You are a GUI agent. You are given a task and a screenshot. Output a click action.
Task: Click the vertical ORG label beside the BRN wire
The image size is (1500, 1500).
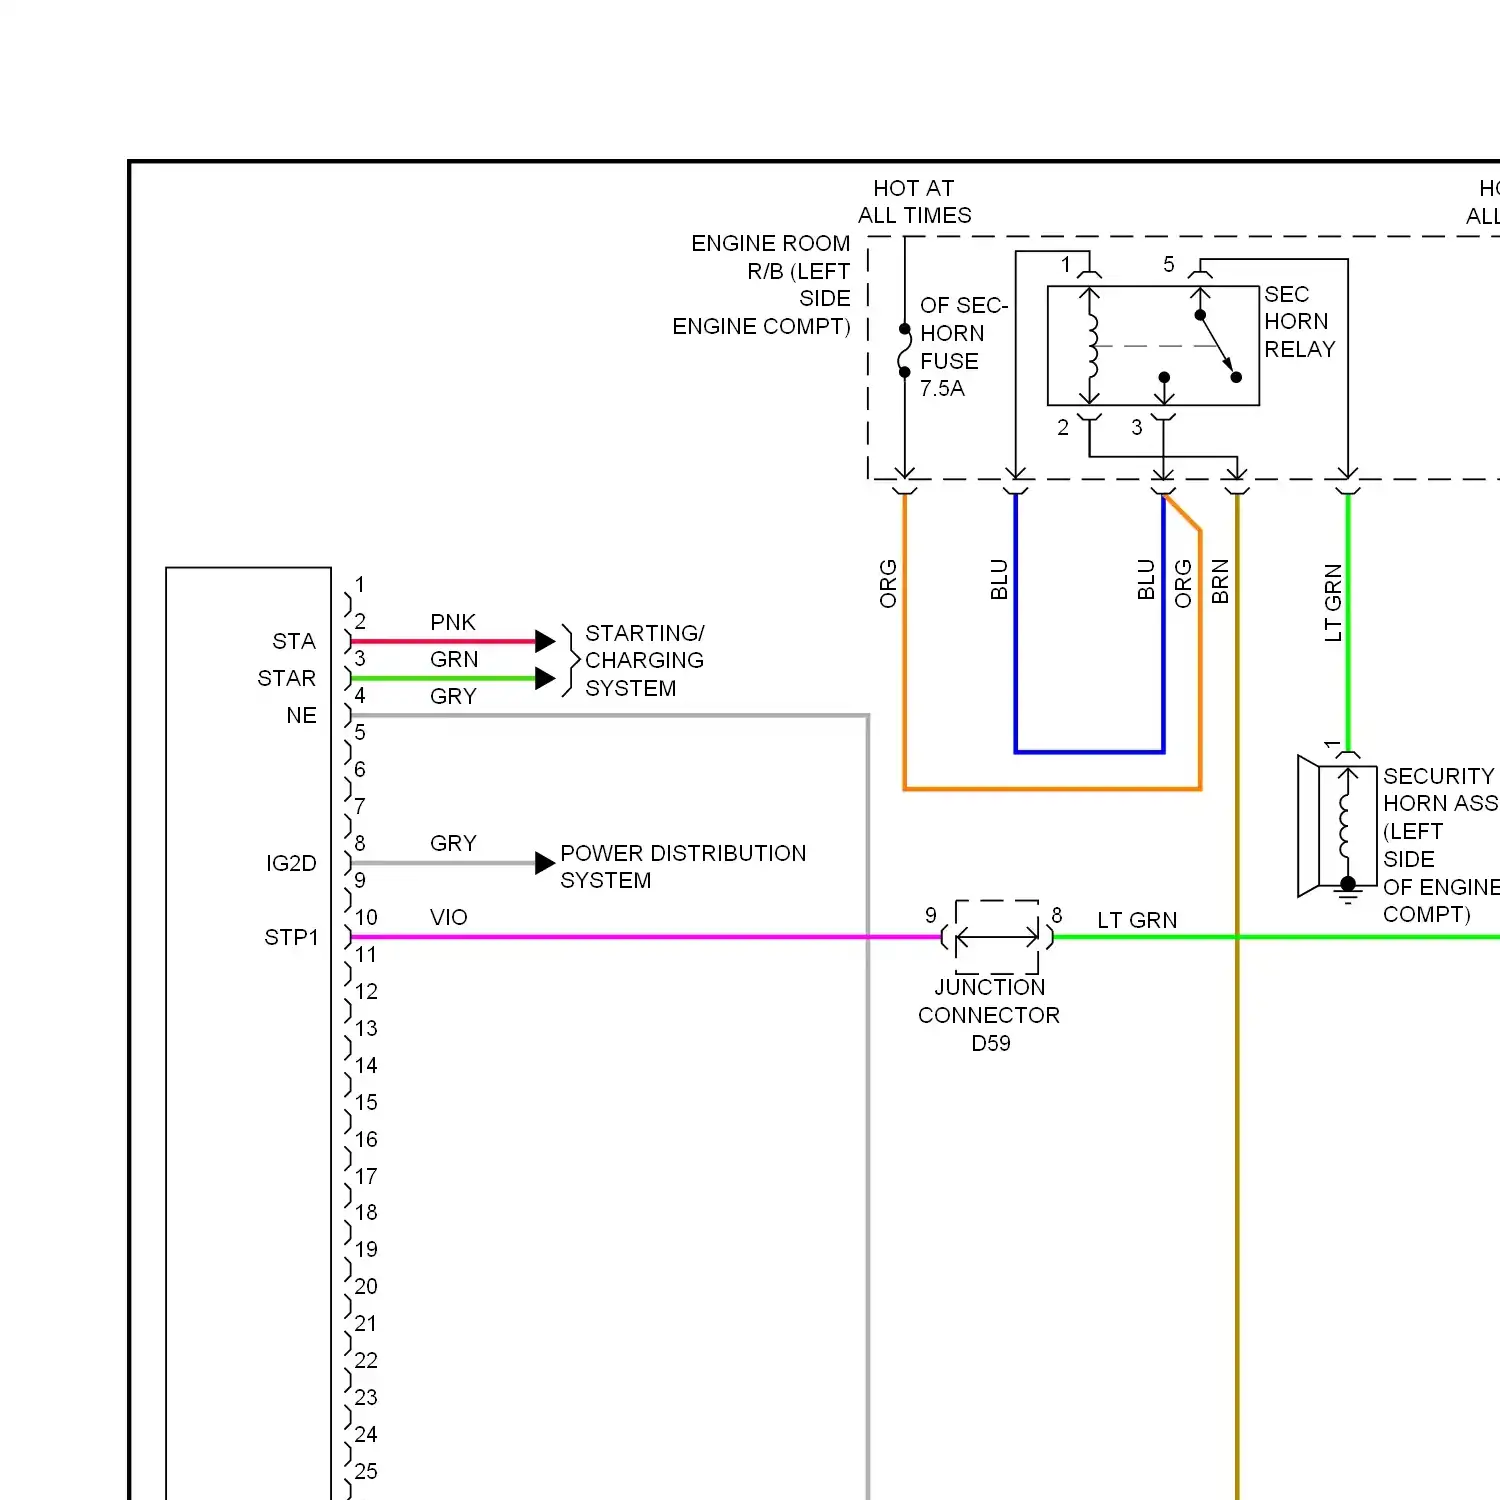tap(1183, 583)
